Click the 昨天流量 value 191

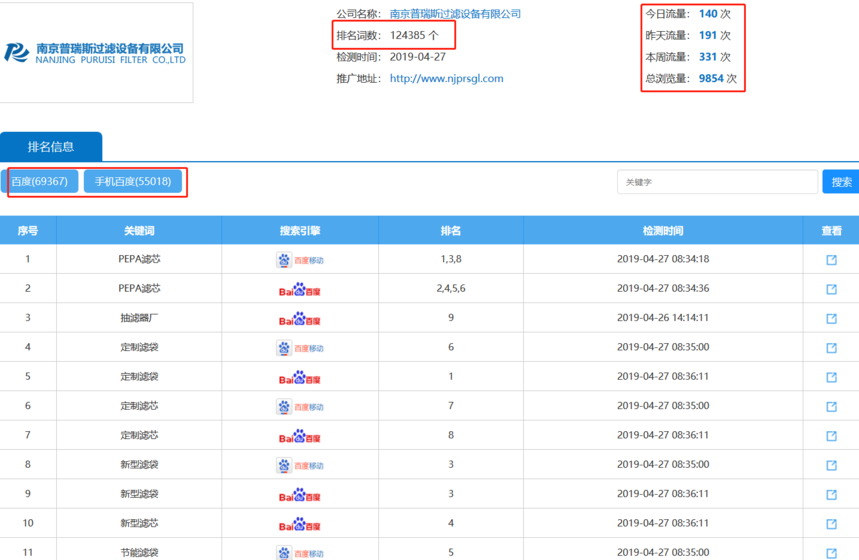[x=708, y=36]
